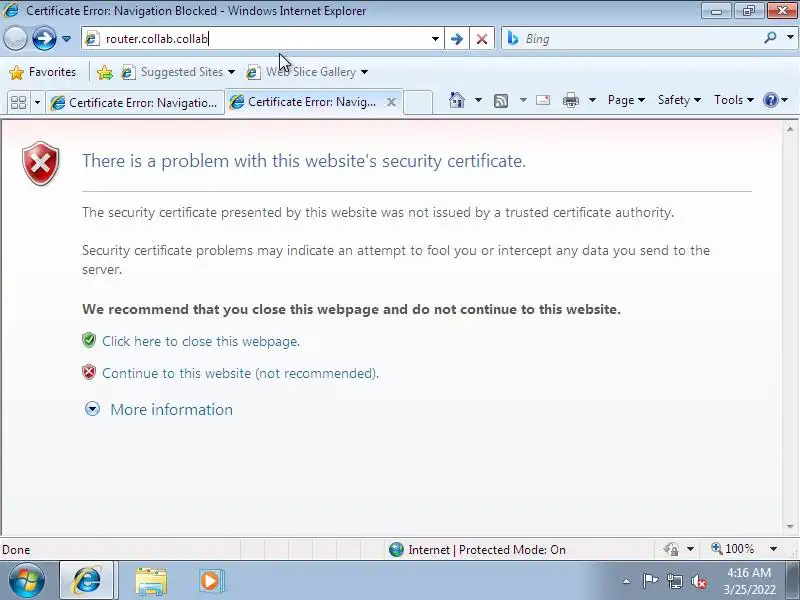The height and width of the screenshot is (600, 800).
Task: Click the red Stop loading button
Action: click(x=482, y=39)
